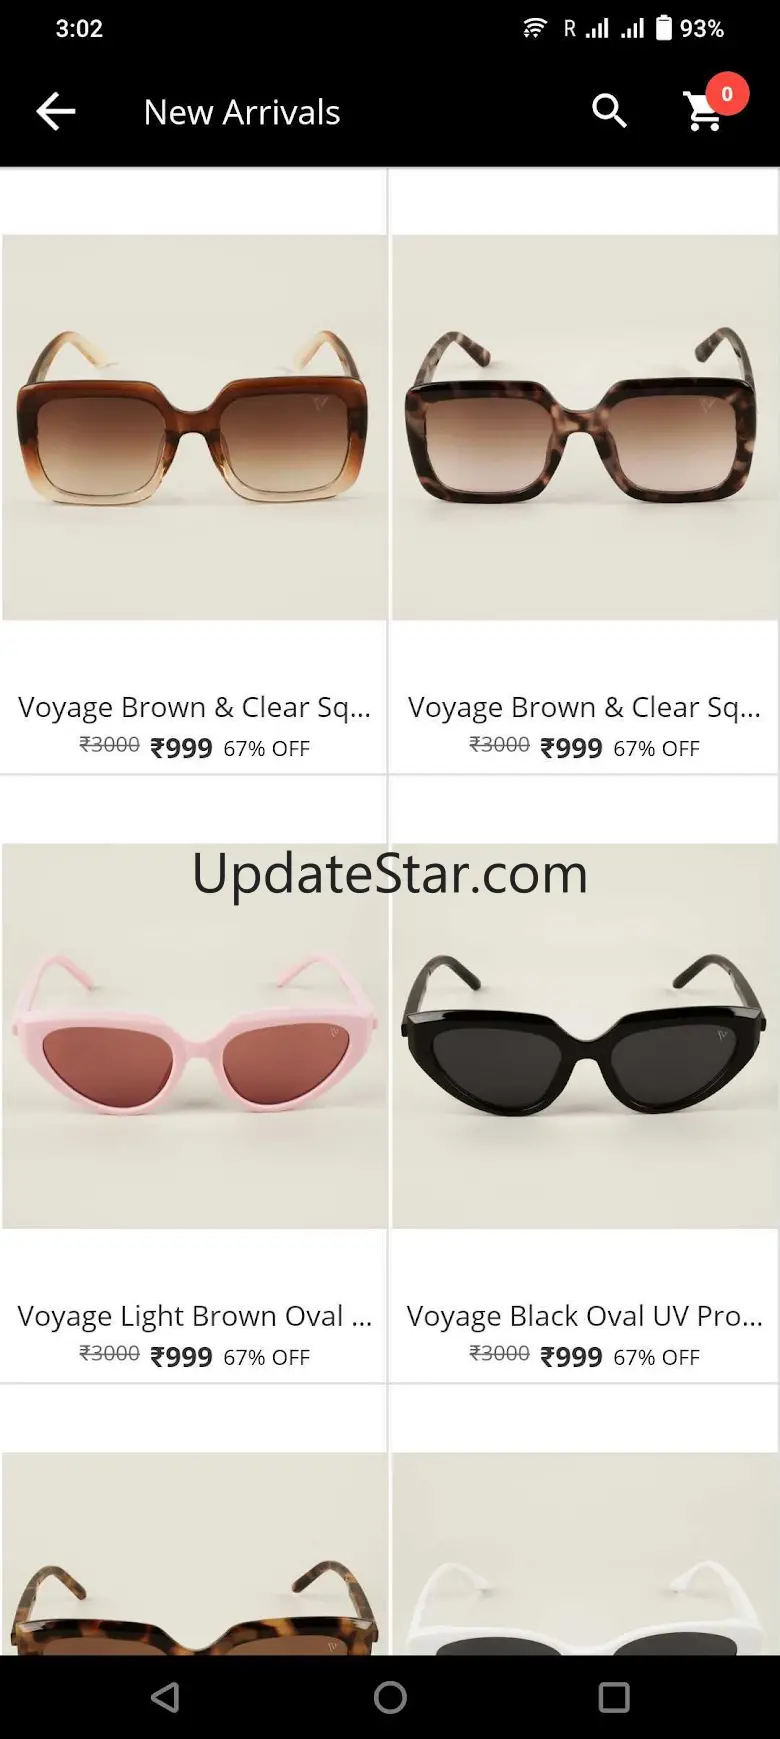Open the tortoise sunglasses at bottom left
This screenshot has height=1739, width=780.
pos(194,1553)
